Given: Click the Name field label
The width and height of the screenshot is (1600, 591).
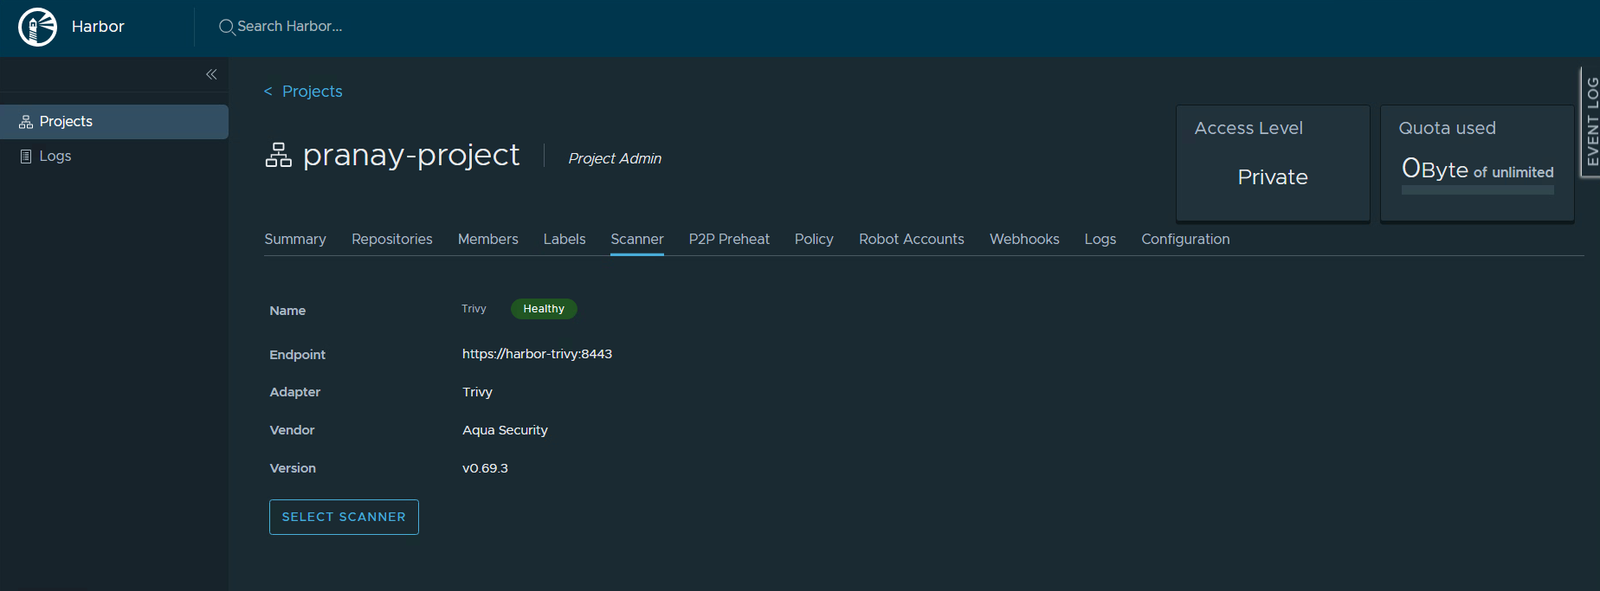Looking at the screenshot, I should pyautogui.click(x=287, y=311).
